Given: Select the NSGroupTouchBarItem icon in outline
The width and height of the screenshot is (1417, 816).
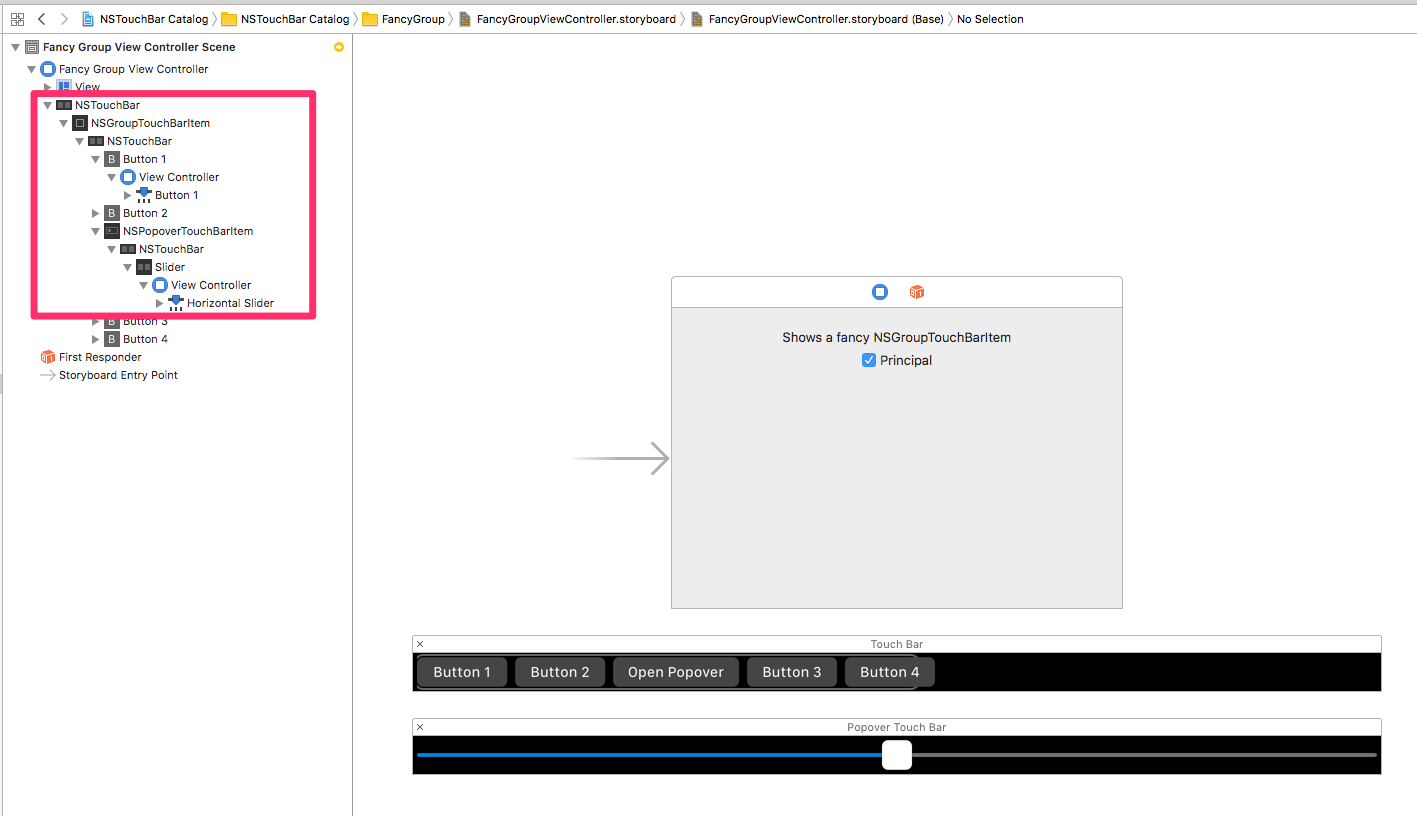Looking at the screenshot, I should click(80, 123).
